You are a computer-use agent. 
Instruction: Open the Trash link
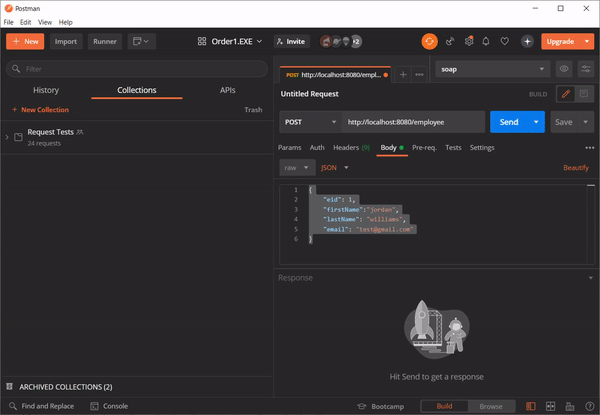[253, 110]
